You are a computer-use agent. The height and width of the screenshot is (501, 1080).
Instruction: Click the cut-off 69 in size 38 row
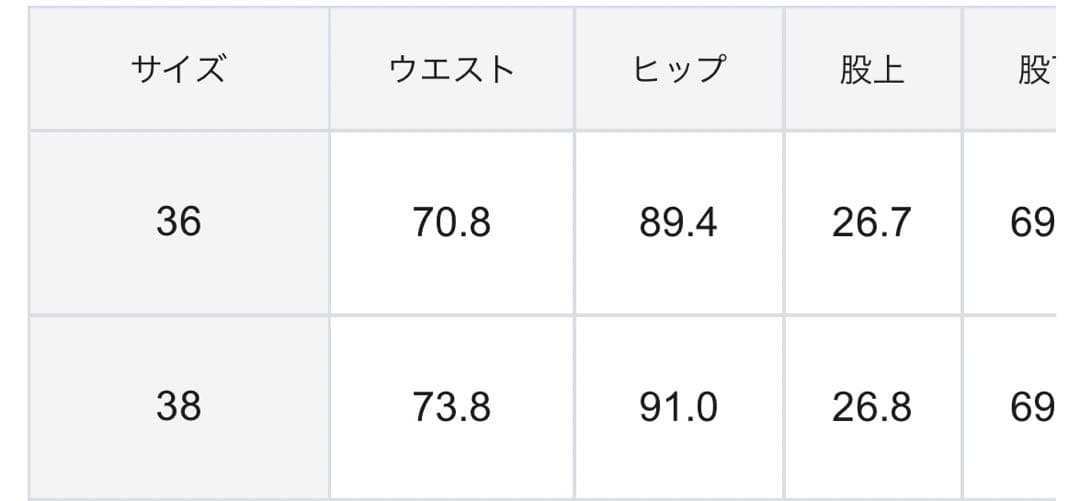click(1032, 406)
